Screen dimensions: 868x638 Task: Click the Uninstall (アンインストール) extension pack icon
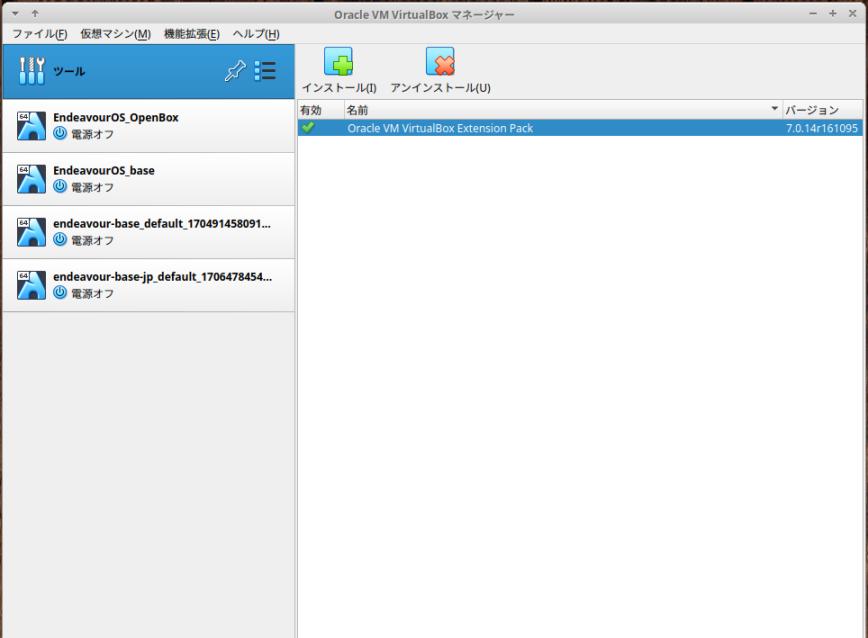pos(440,61)
